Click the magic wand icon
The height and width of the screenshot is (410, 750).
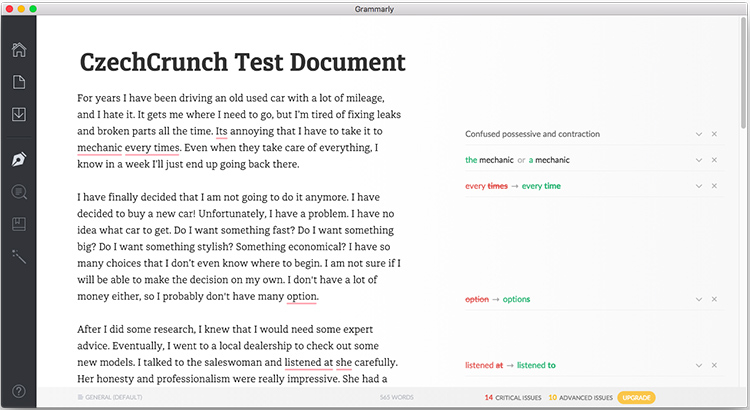pyautogui.click(x=18, y=258)
